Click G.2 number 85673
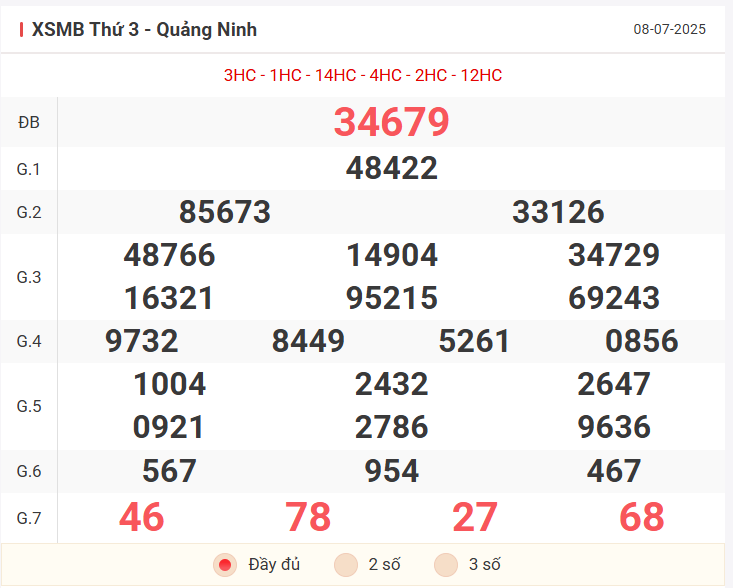Screen dimensions: 733x588 [225, 212]
